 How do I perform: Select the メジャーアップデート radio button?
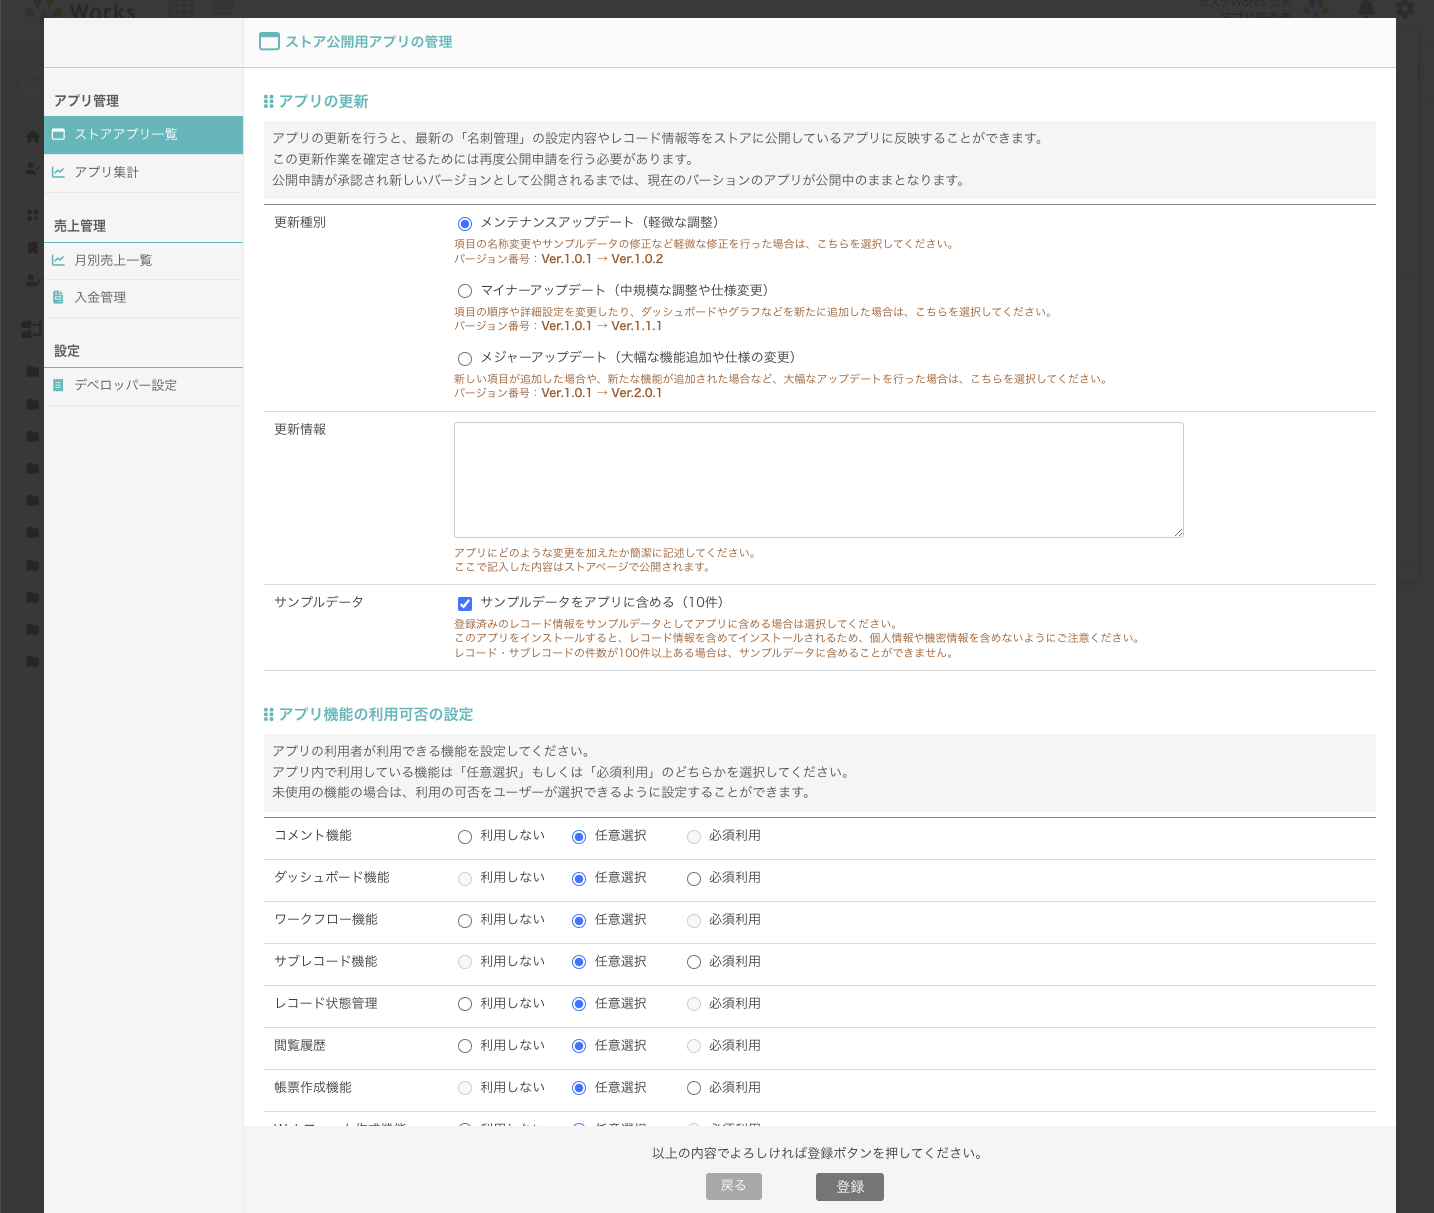pyautogui.click(x=465, y=358)
